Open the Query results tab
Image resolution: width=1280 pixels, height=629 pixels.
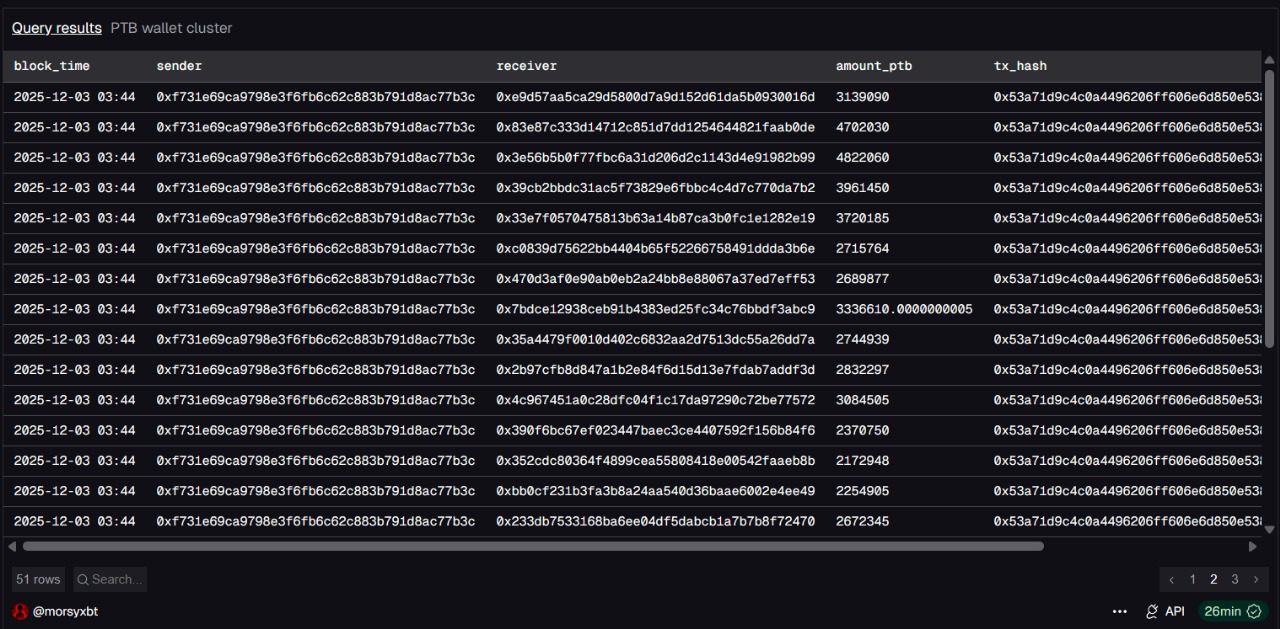(57, 28)
